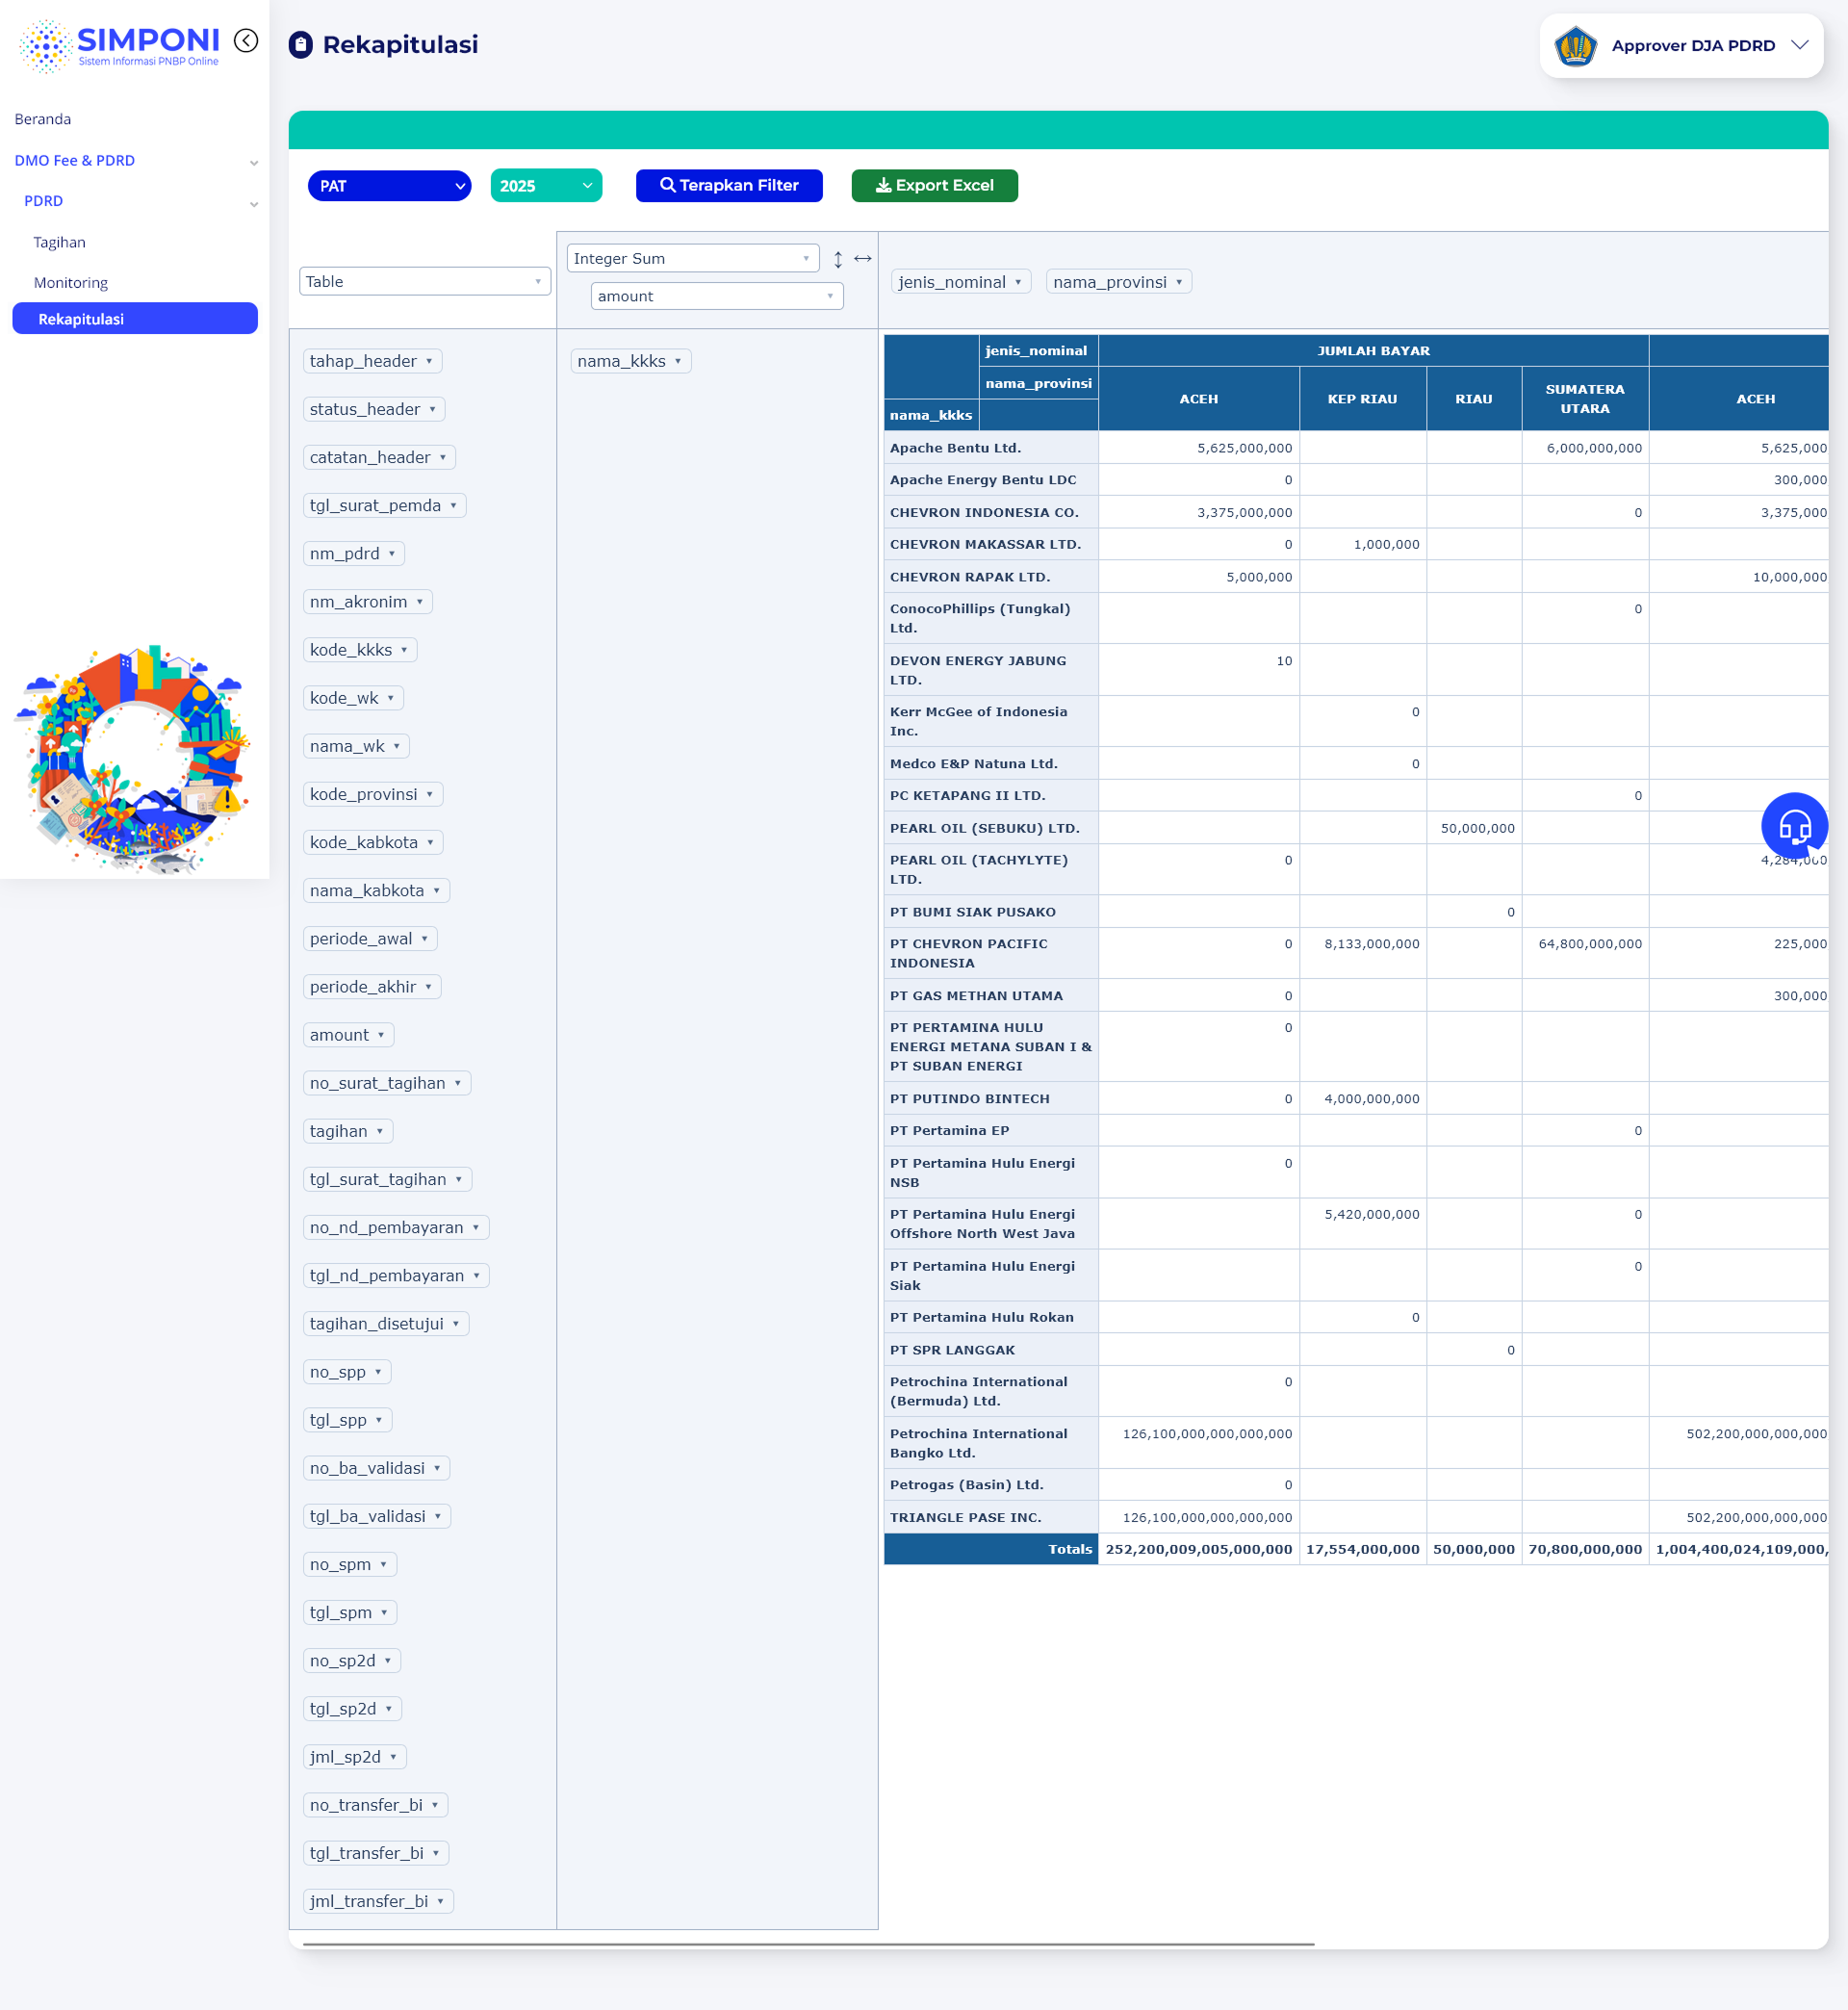Click PT PUTINDO BINTECH row label
This screenshot has height=2010, width=1848.
[x=991, y=1098]
